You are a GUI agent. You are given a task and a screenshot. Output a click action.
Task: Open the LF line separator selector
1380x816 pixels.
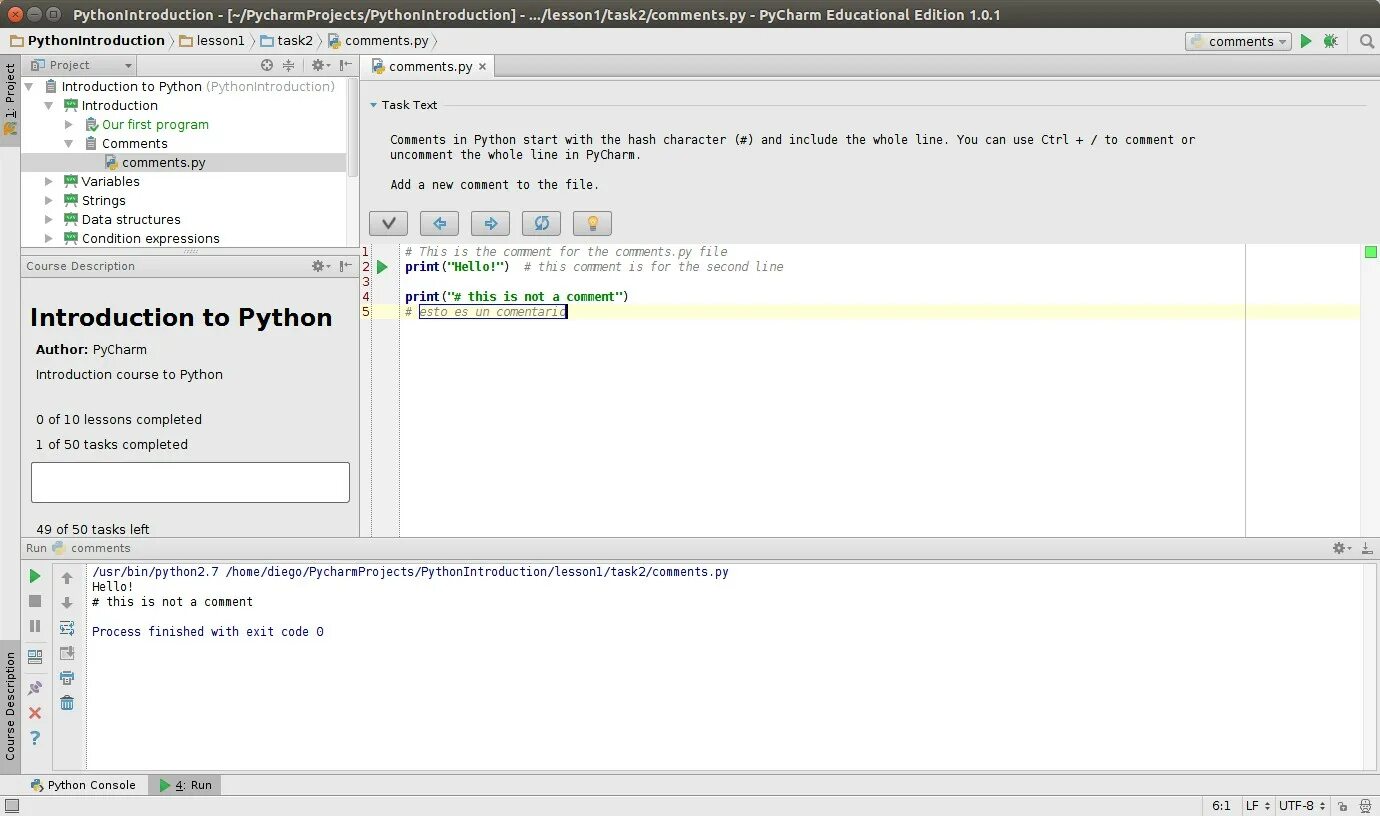tap(1258, 805)
